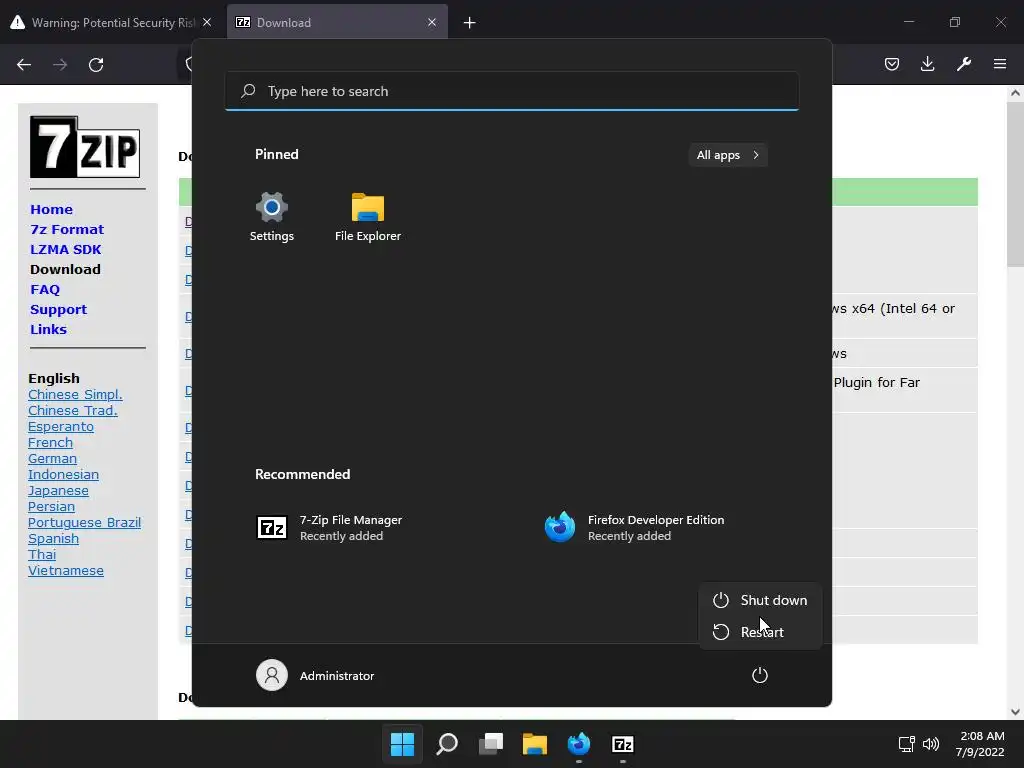Open LZMA SDK link
Screen dimensions: 1024x768
pos(65,249)
